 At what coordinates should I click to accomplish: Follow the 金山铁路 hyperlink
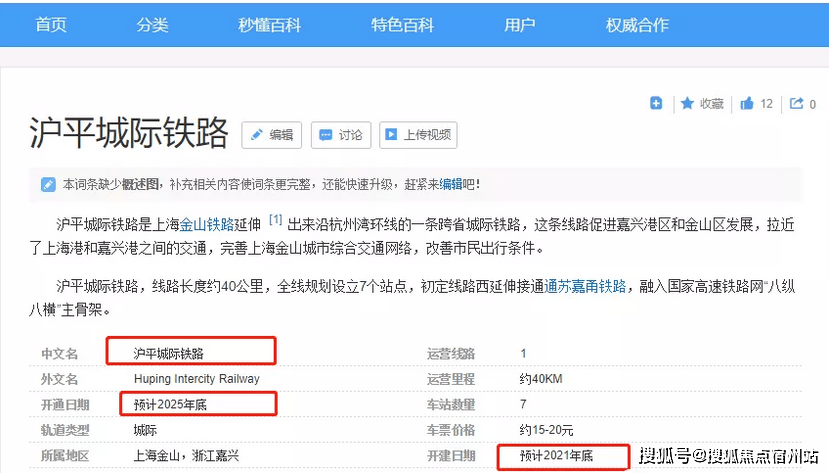click(206, 224)
